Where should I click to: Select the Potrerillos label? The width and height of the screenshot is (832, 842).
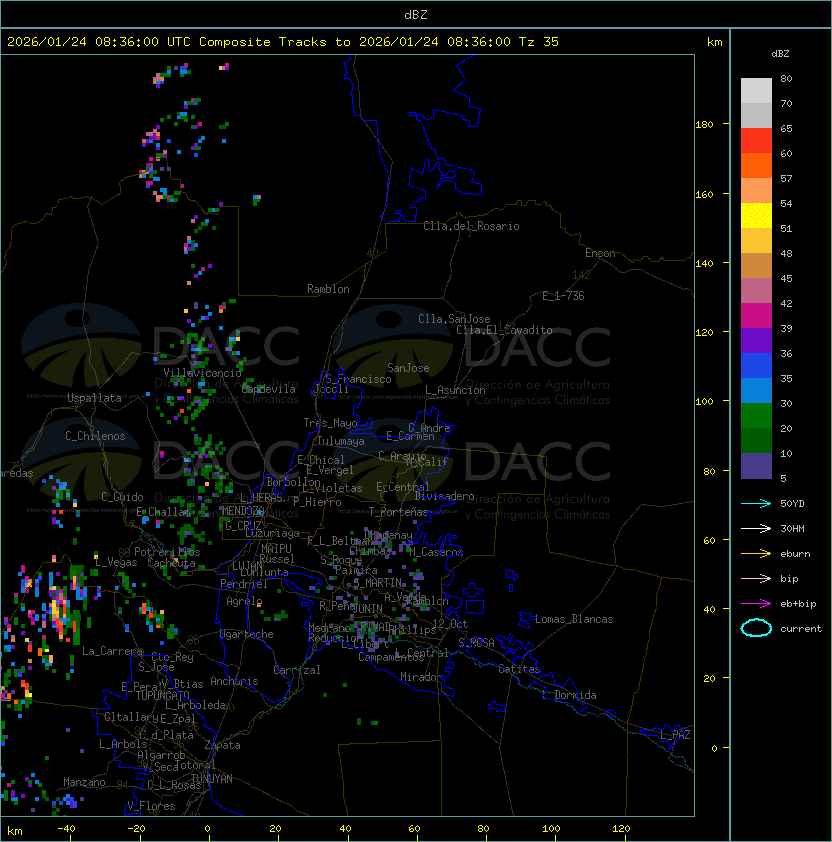[167, 552]
